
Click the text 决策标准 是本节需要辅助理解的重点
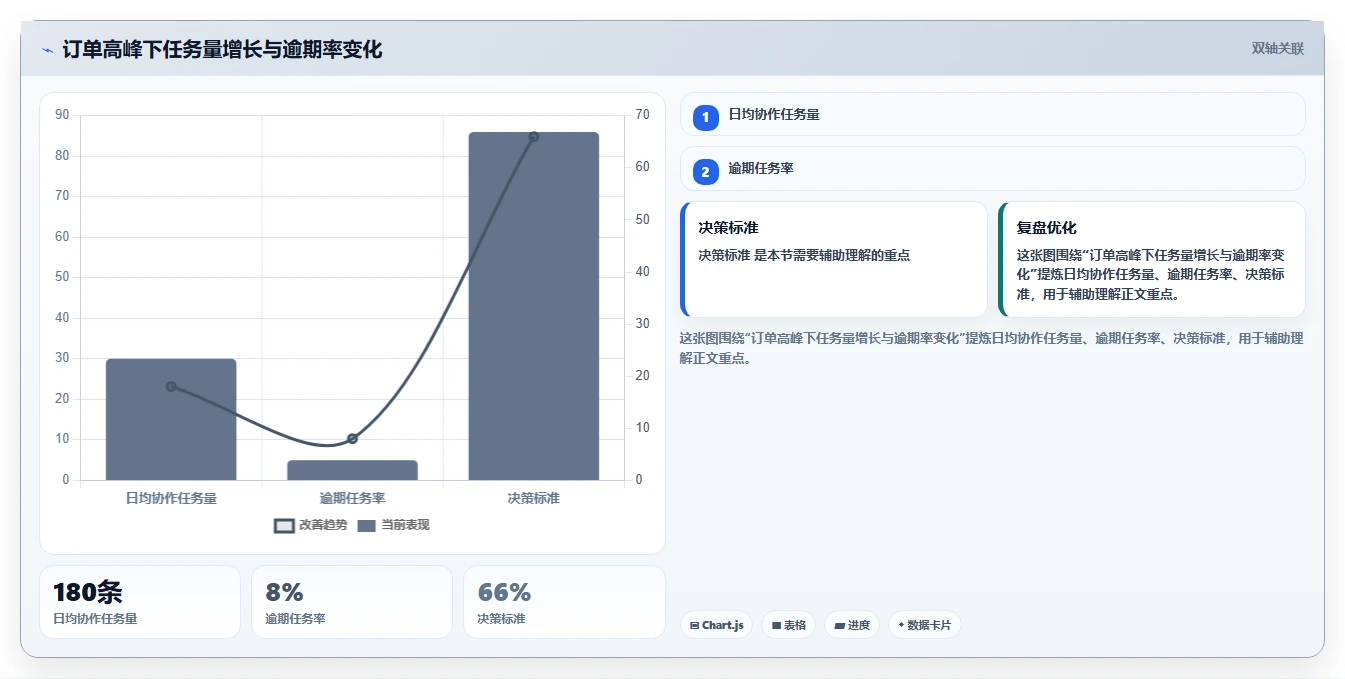tap(804, 255)
